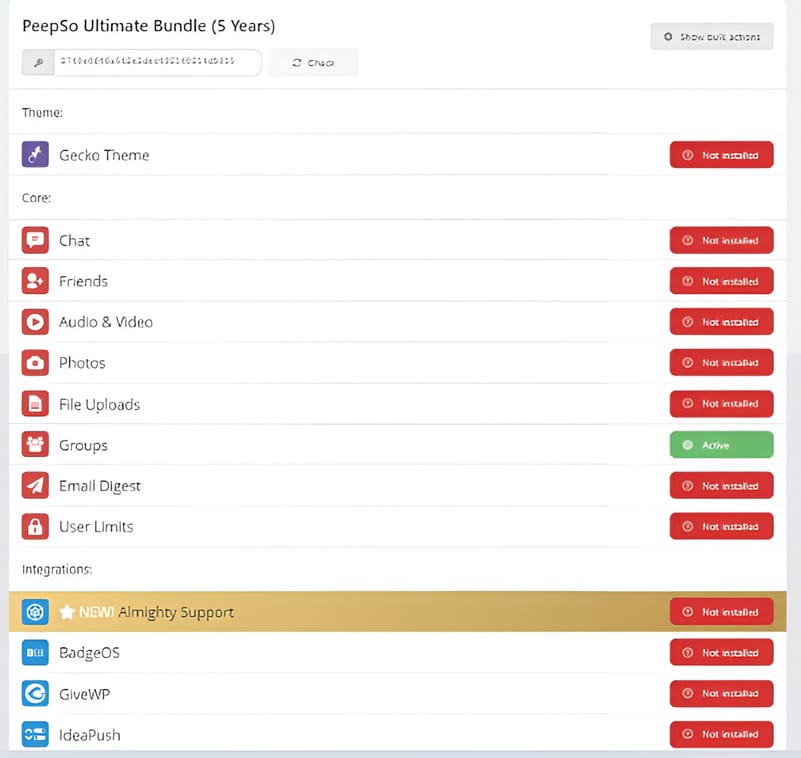Click the Photos camera icon

pyautogui.click(x=35, y=363)
